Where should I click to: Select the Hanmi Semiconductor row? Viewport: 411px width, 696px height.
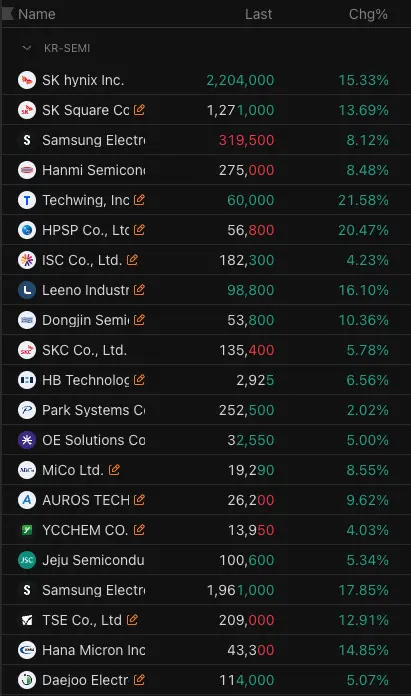tap(206, 170)
